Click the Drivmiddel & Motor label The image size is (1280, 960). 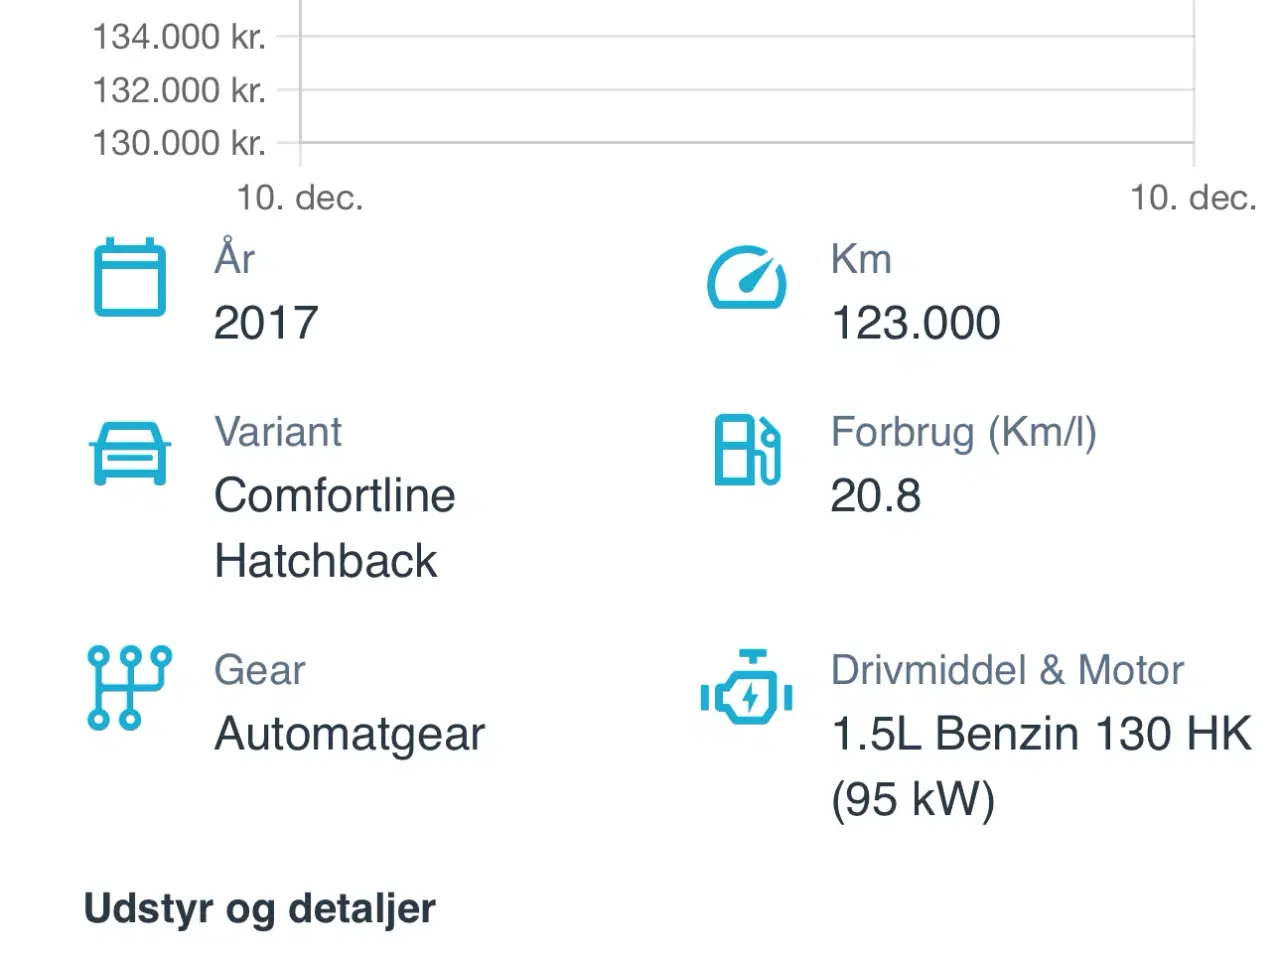(1006, 670)
